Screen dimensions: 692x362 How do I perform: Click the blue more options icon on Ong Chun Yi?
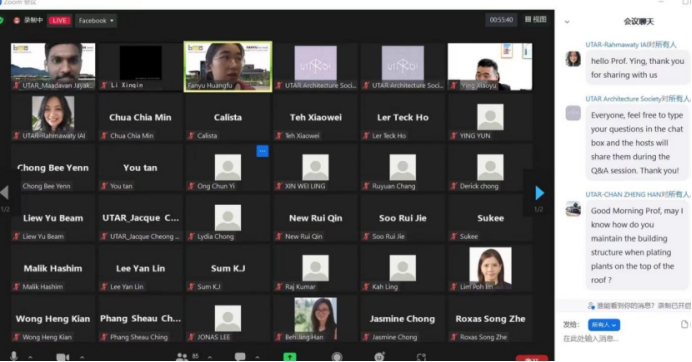point(262,151)
